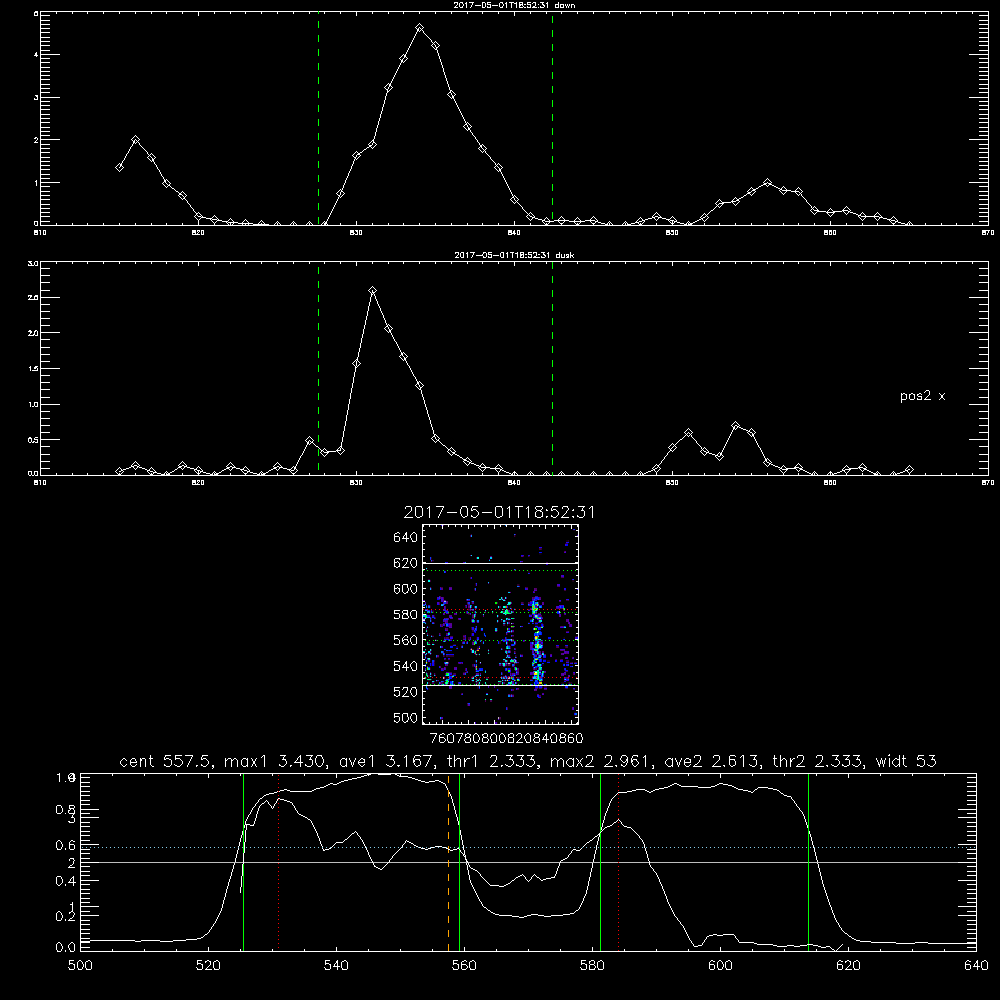Screen dimensions: 1000x1000
Task: Click the heatmap x-axis label string "760780800820840860"
Action: tap(506, 739)
